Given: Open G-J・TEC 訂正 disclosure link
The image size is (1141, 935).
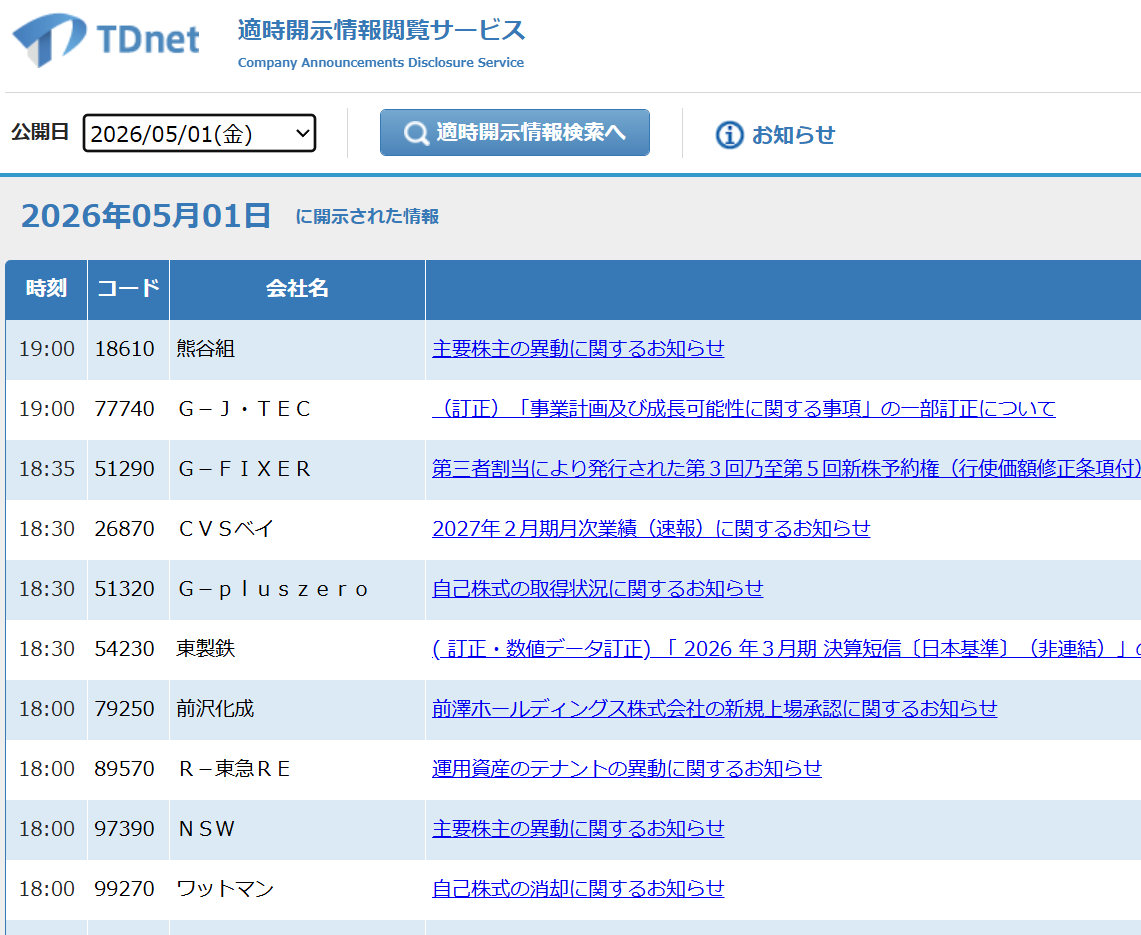Looking at the screenshot, I should coord(744,409).
